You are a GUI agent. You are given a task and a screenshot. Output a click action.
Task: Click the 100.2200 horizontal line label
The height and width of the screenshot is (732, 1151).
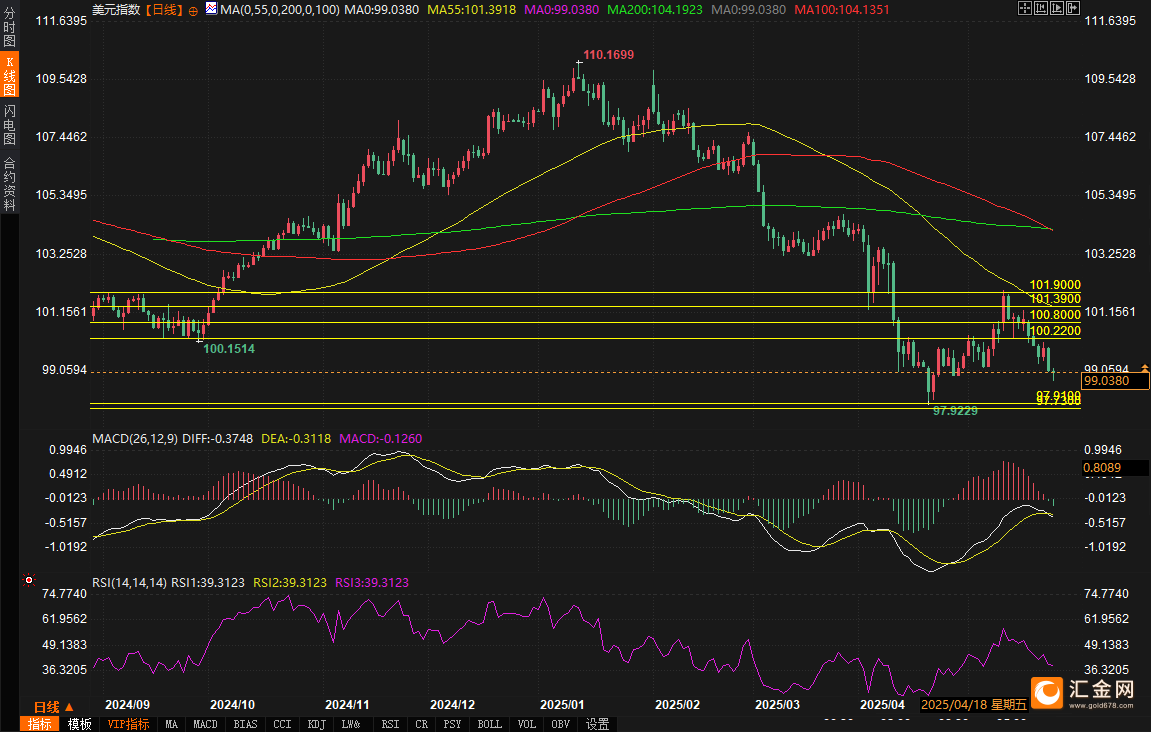(1055, 331)
